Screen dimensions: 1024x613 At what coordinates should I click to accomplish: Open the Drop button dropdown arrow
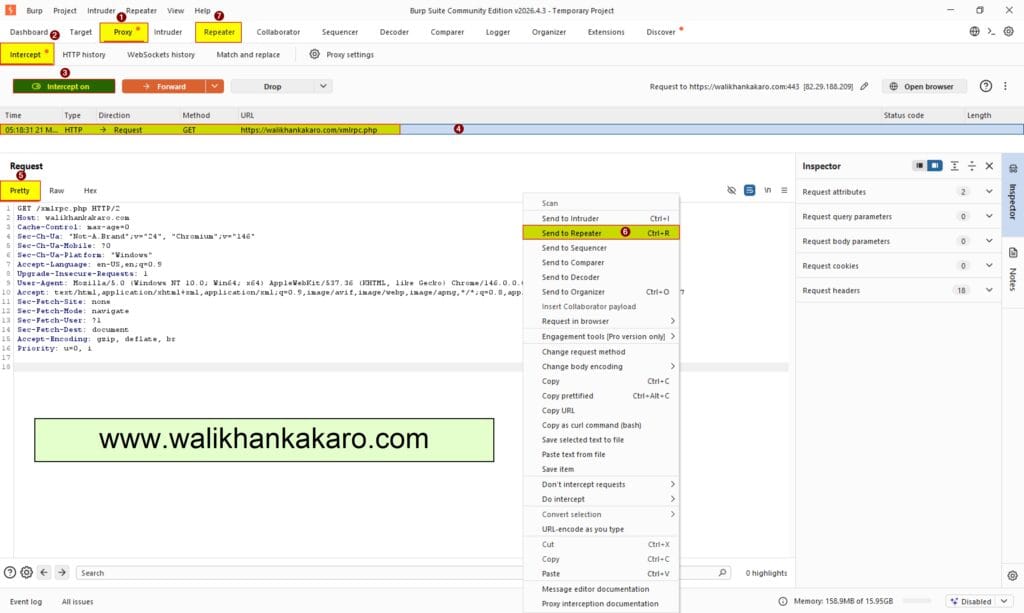coord(323,86)
